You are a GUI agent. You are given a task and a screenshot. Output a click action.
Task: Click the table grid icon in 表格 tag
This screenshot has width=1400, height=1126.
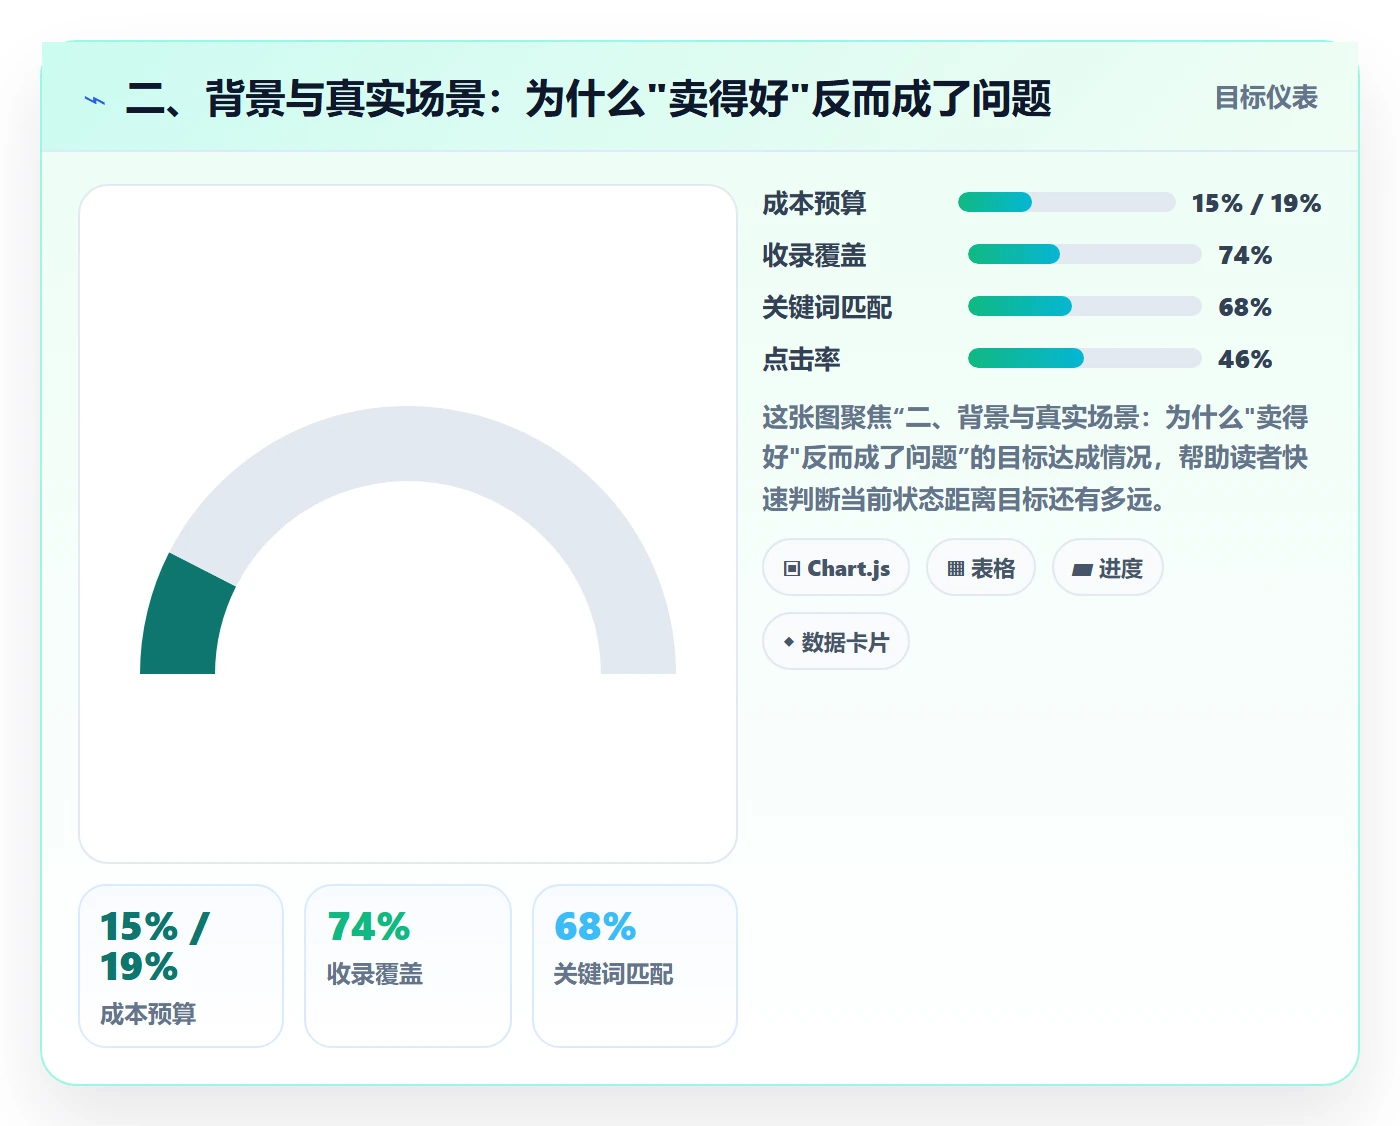956,569
